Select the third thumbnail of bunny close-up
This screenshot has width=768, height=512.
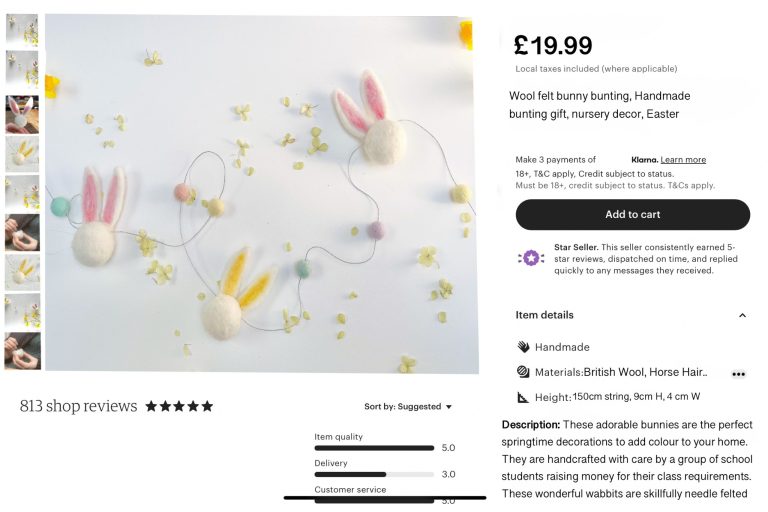tap(22, 115)
